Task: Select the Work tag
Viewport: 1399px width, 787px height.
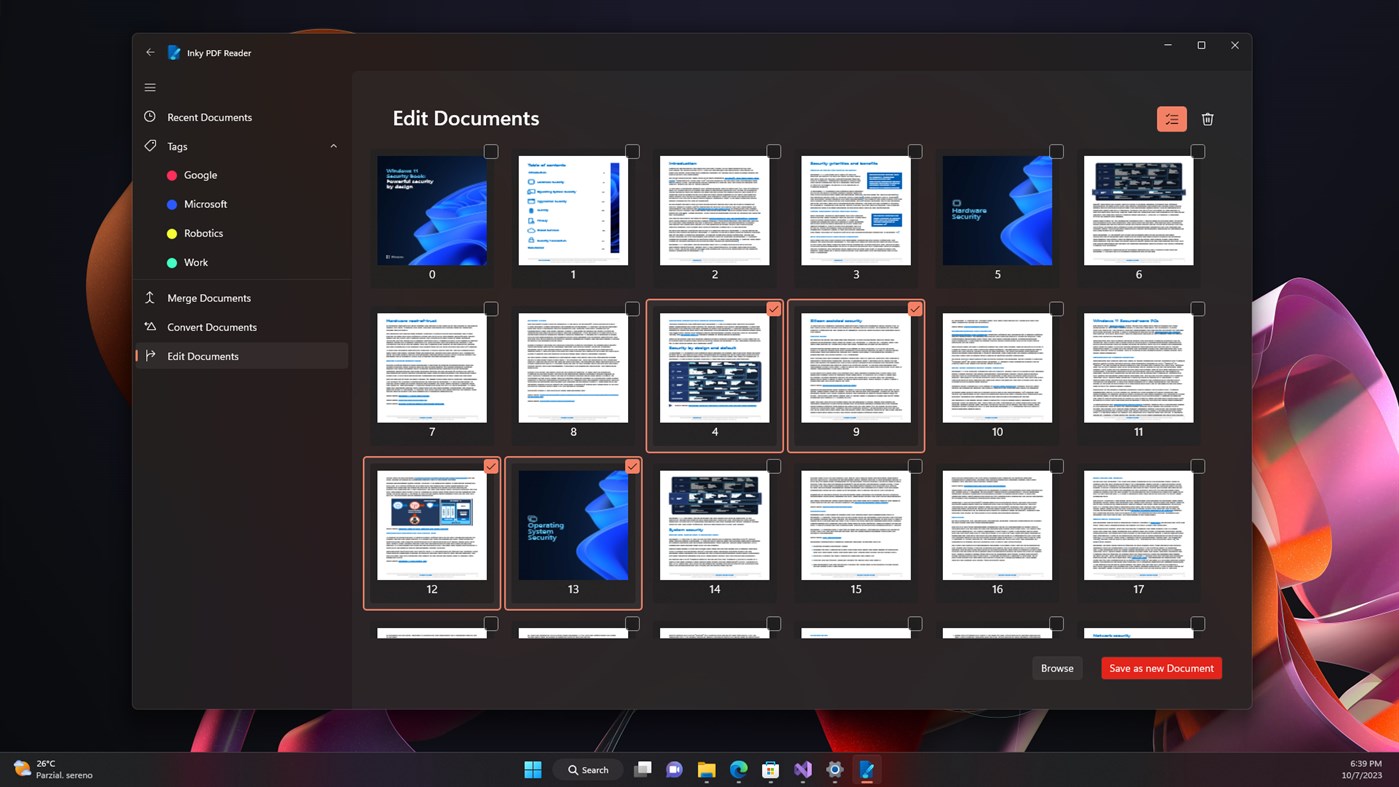Action: point(196,262)
